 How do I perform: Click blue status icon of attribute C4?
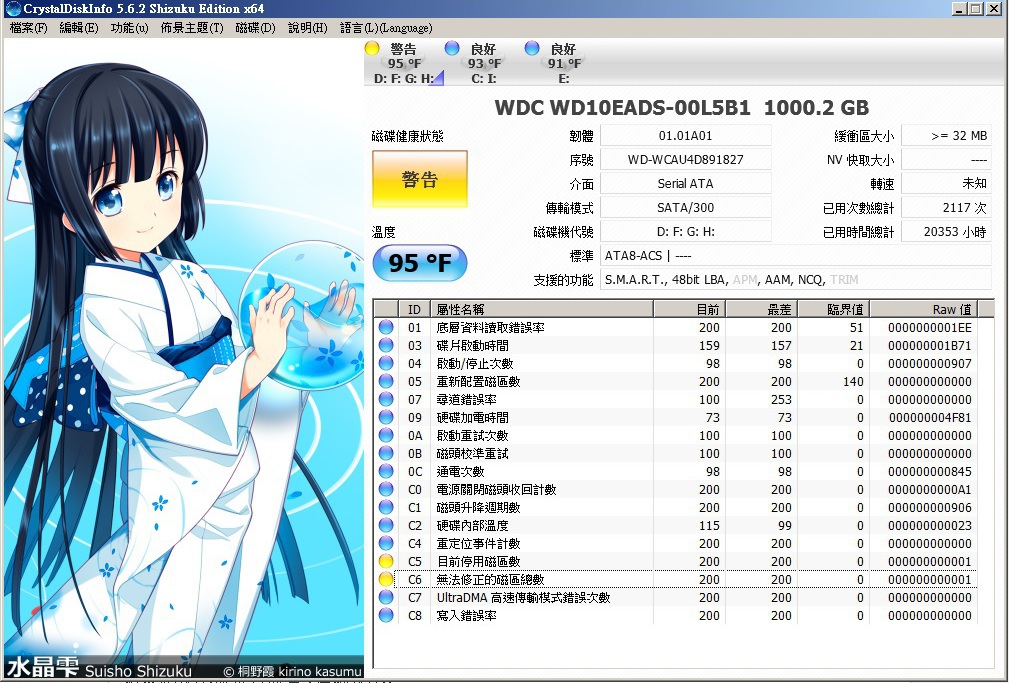pyautogui.click(x=386, y=543)
